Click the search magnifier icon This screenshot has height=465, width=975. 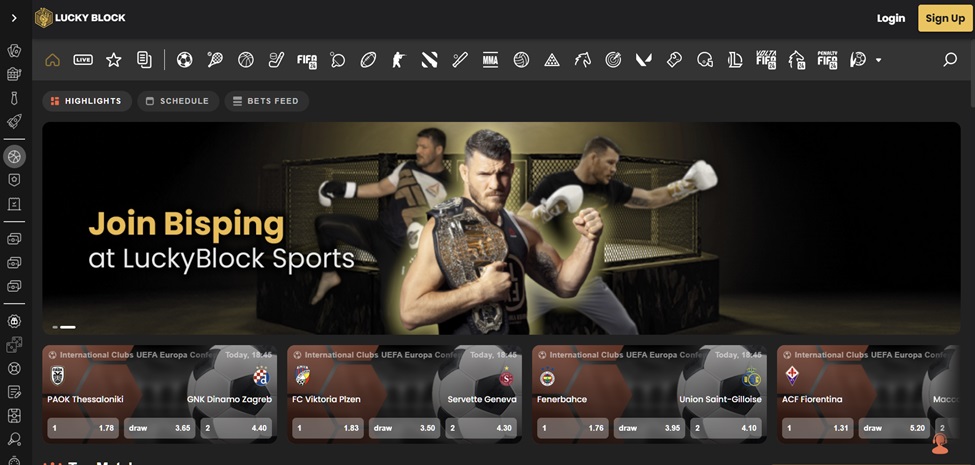950,60
